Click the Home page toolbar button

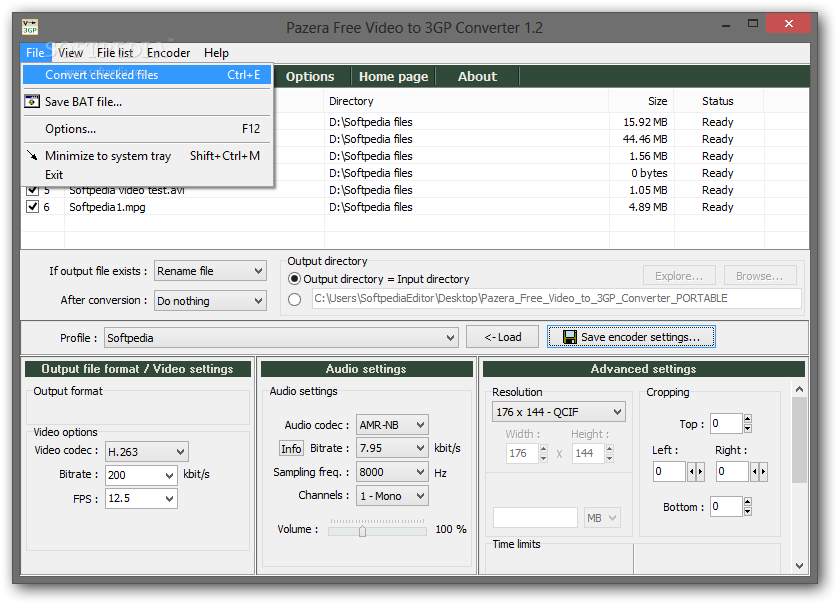pos(393,76)
